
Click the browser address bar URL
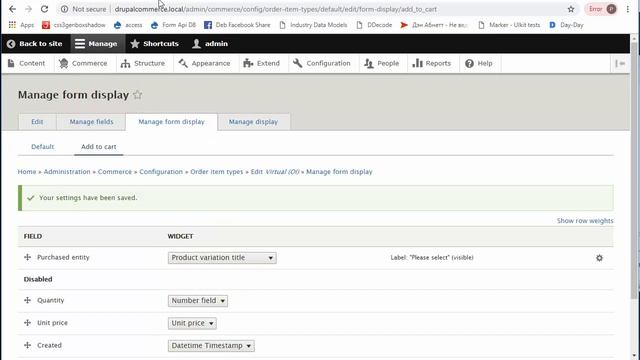276,9
